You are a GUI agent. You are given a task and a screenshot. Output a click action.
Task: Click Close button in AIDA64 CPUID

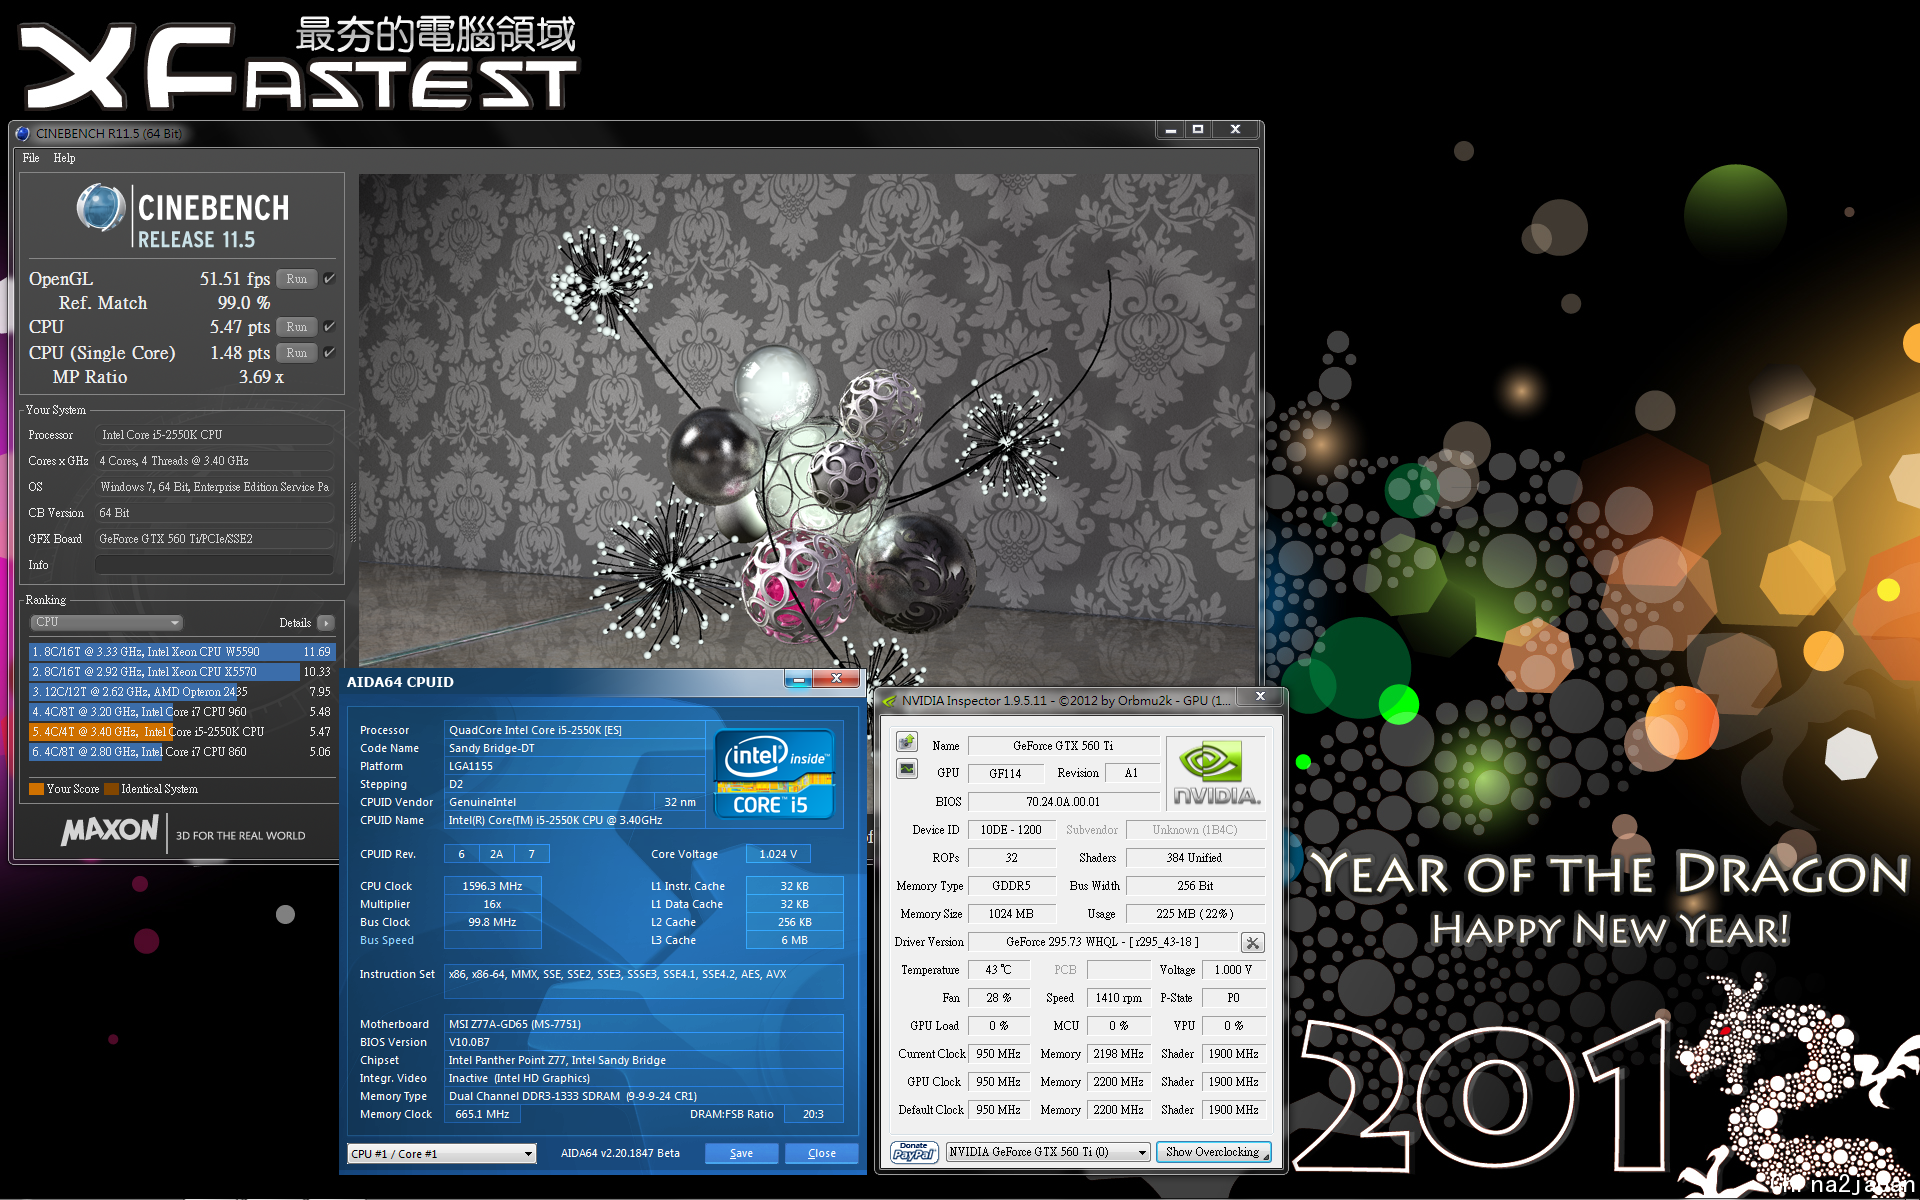click(x=822, y=1153)
